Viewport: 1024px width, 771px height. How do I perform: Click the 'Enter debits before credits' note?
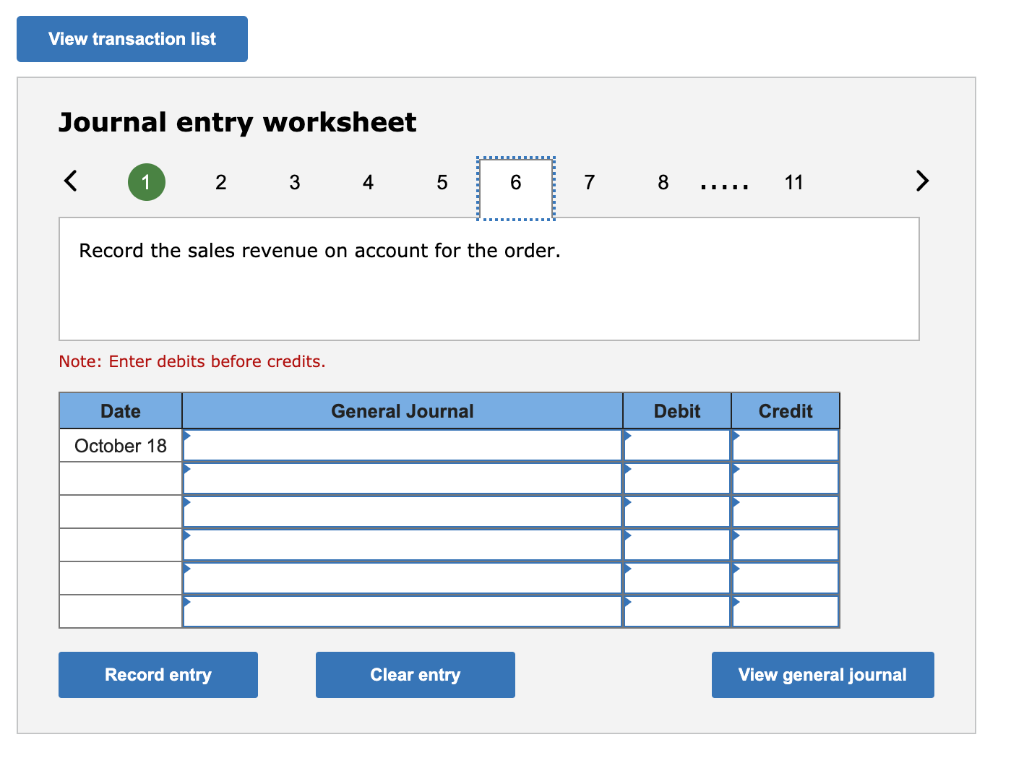coord(192,361)
